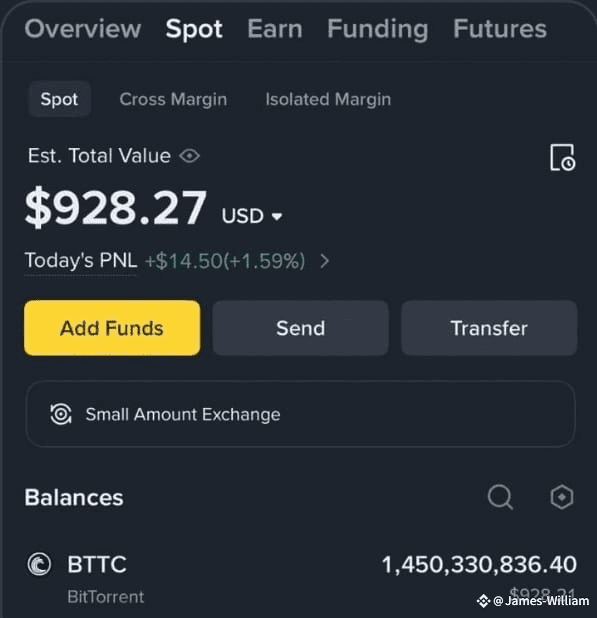The image size is (597, 618).
Task: Select the Spot sub-tab pill
Action: (60, 99)
